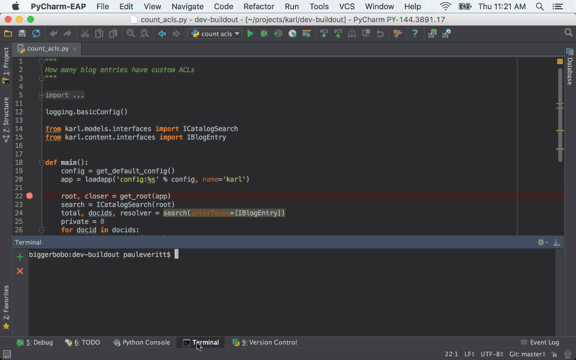Screen dimensions: 576x360
Task: Open the Refactor menu
Action: pyautogui.click(x=259, y=6)
